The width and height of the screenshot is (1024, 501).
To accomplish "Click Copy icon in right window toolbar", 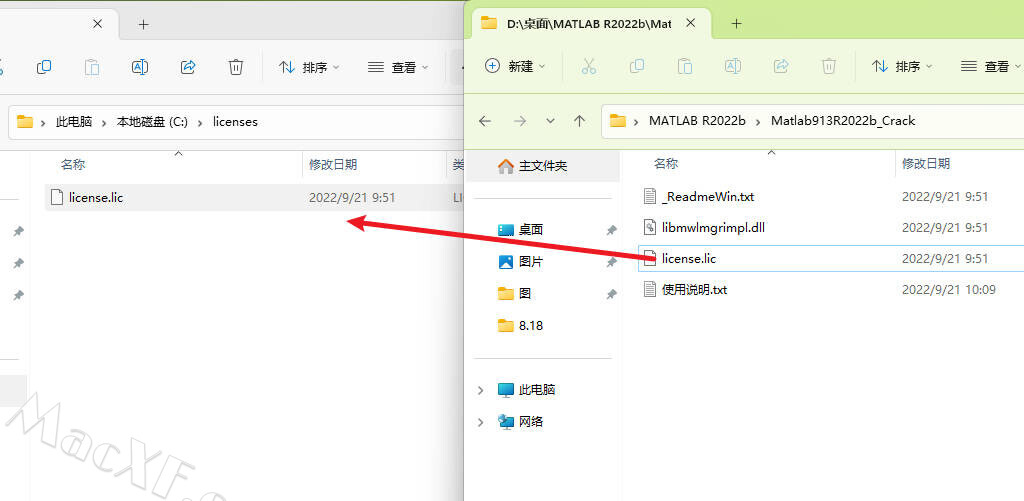I will 637,66.
